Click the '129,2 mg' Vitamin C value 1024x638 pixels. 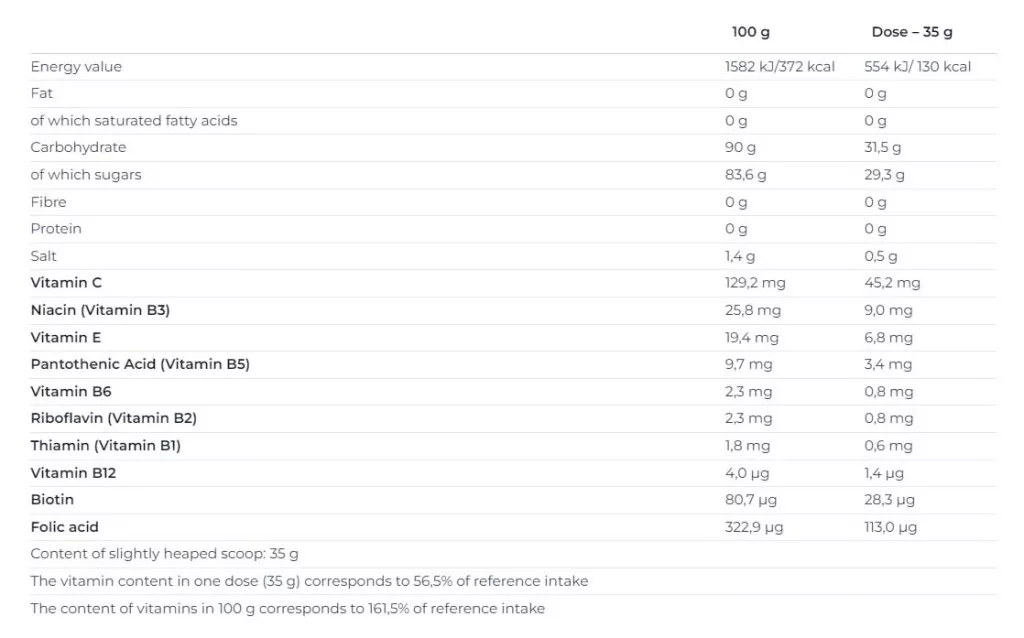(755, 283)
